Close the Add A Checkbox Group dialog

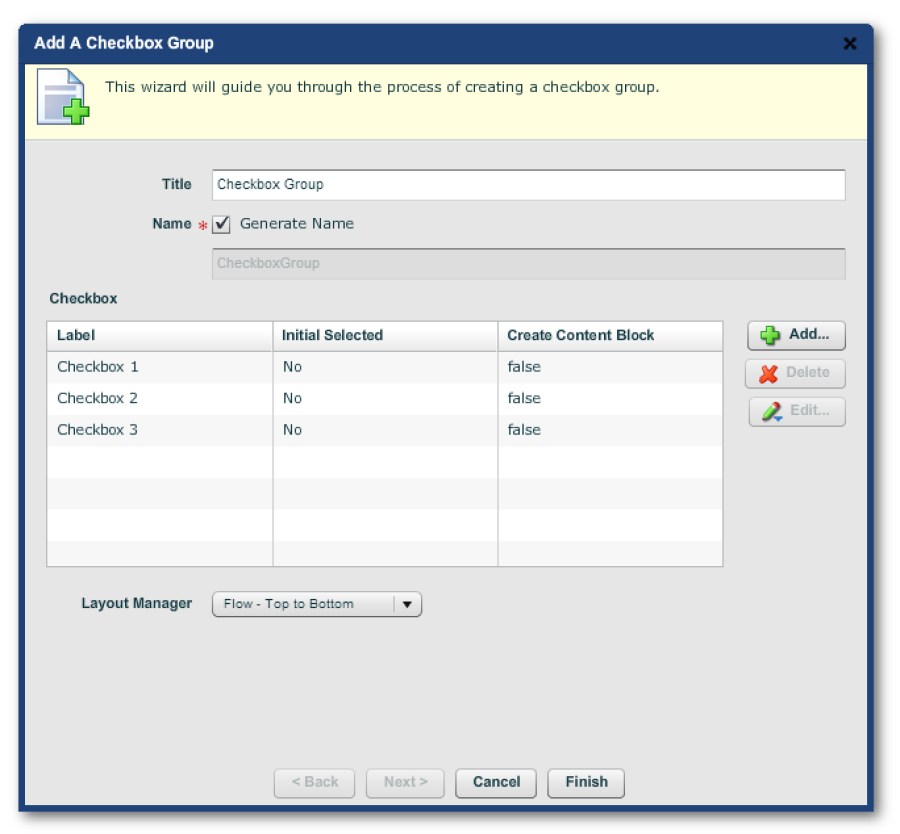tap(850, 44)
